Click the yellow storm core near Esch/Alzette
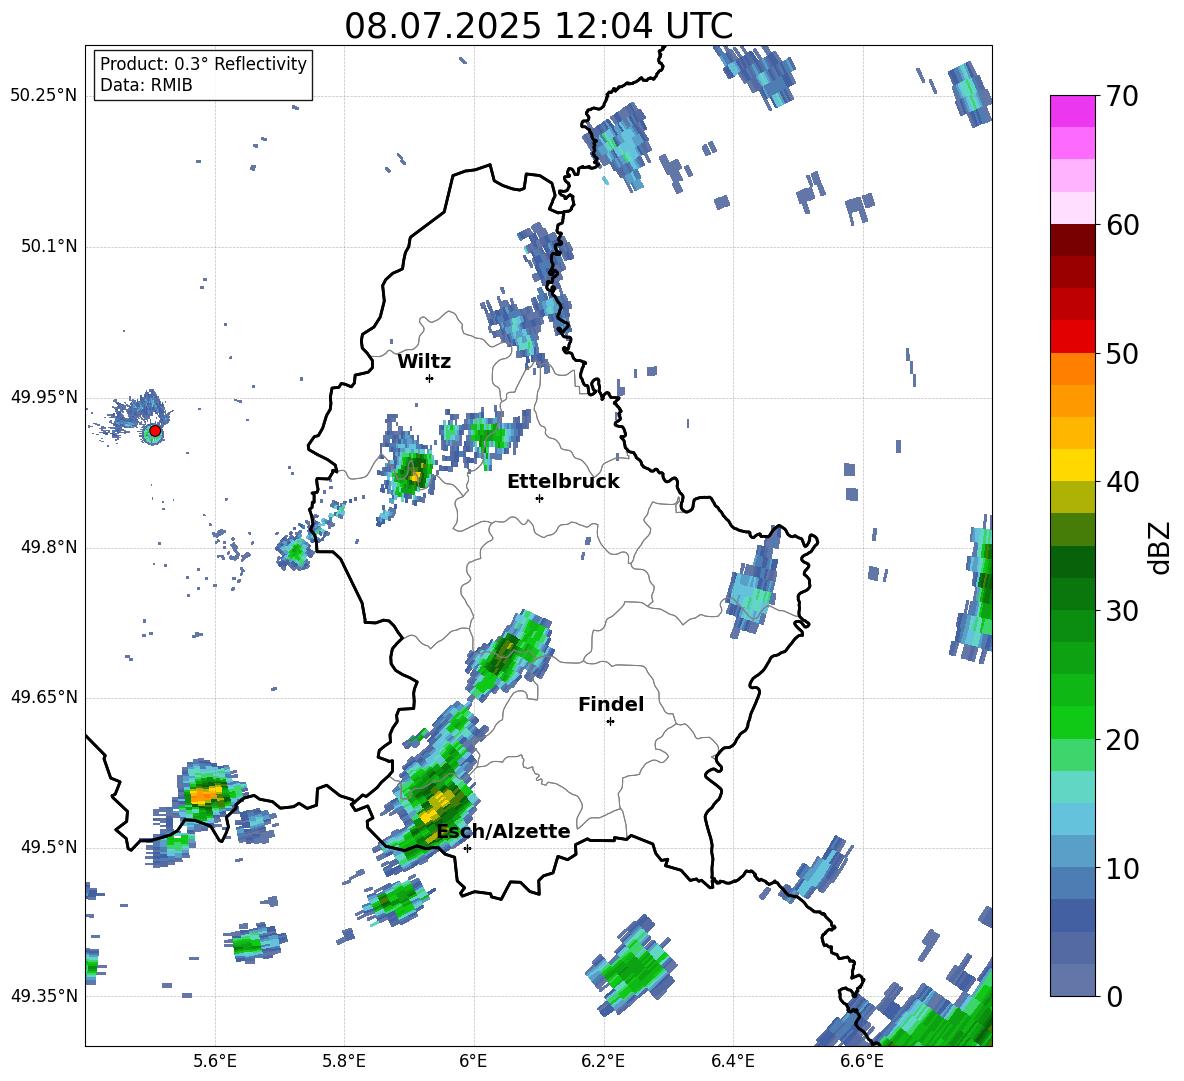 (x=436, y=806)
